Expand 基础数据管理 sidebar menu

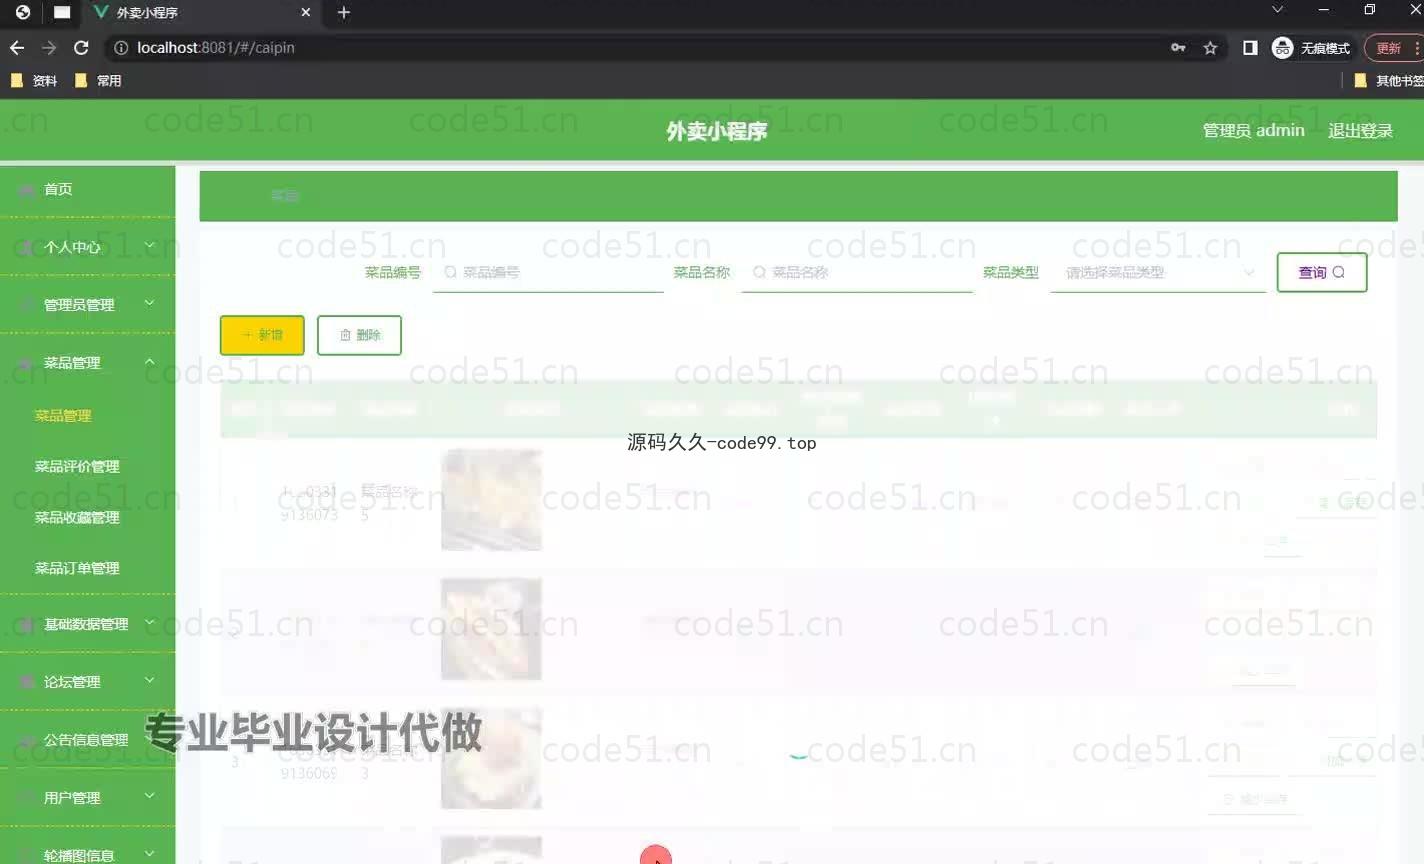[88, 624]
